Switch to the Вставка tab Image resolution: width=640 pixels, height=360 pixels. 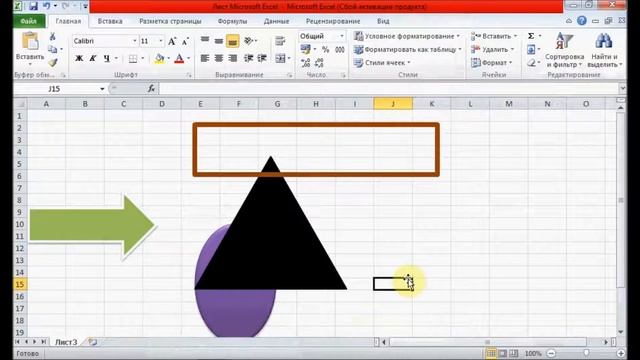[x=110, y=21]
